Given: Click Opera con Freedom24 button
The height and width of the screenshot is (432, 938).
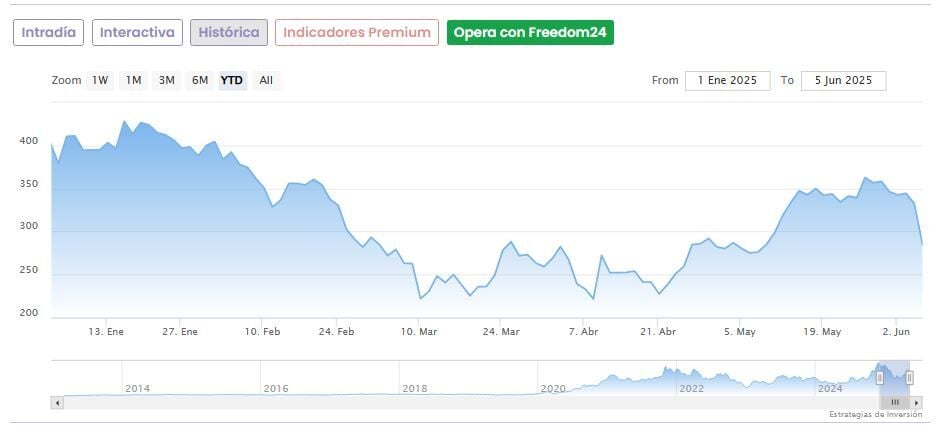Looking at the screenshot, I should tap(530, 33).
